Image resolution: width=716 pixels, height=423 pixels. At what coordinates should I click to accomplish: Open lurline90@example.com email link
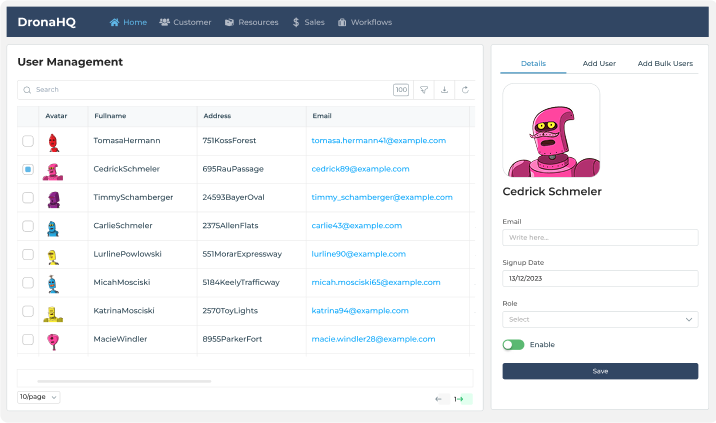coord(358,254)
